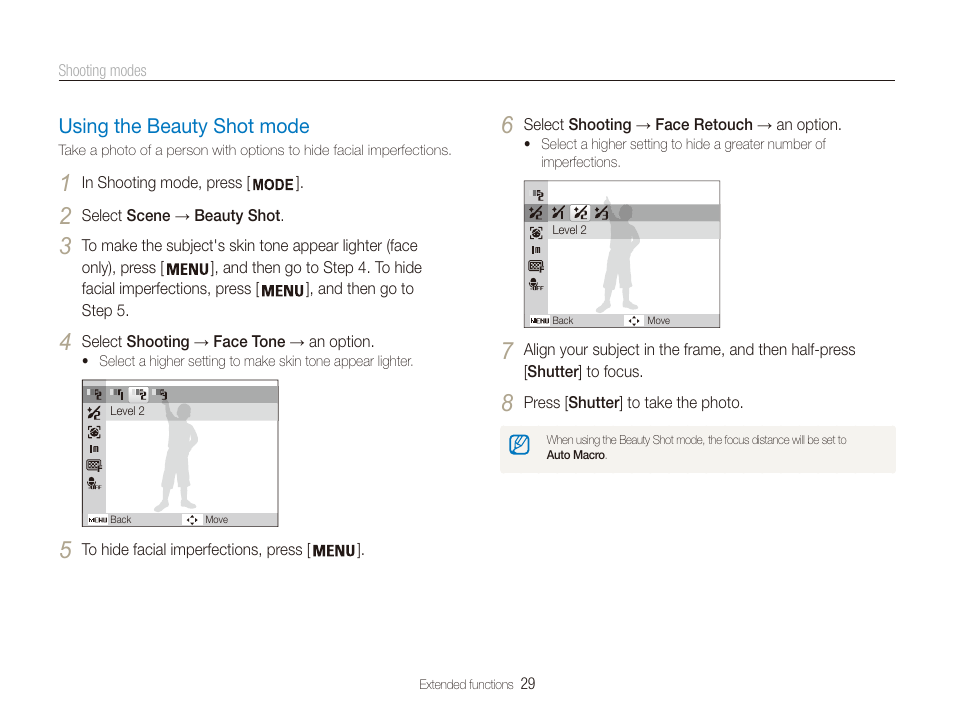Viewport: 954px width, 720px height.
Task: Click 'Auto Macro' bold text in note
Action: pos(576,455)
